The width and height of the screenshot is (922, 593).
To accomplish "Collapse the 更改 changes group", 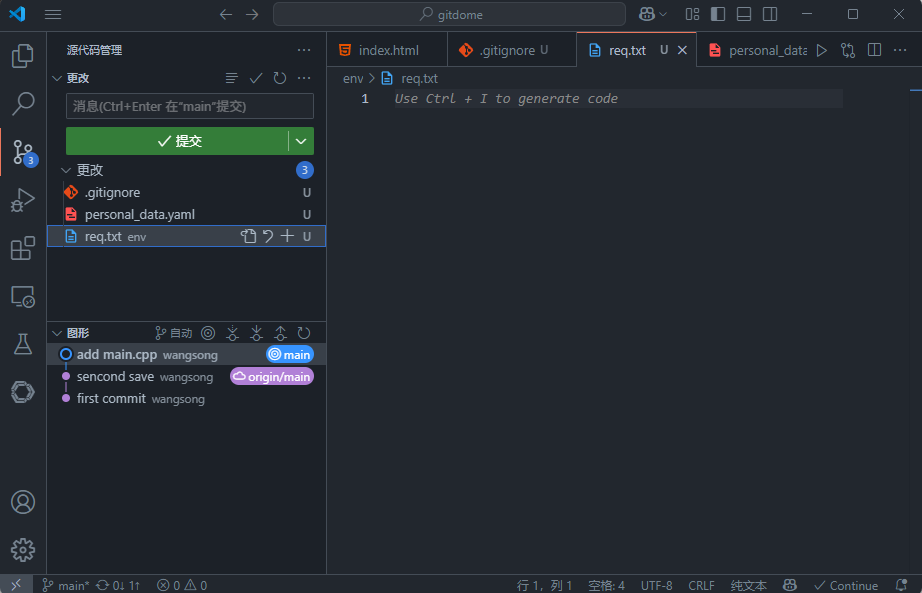I will [67, 170].
